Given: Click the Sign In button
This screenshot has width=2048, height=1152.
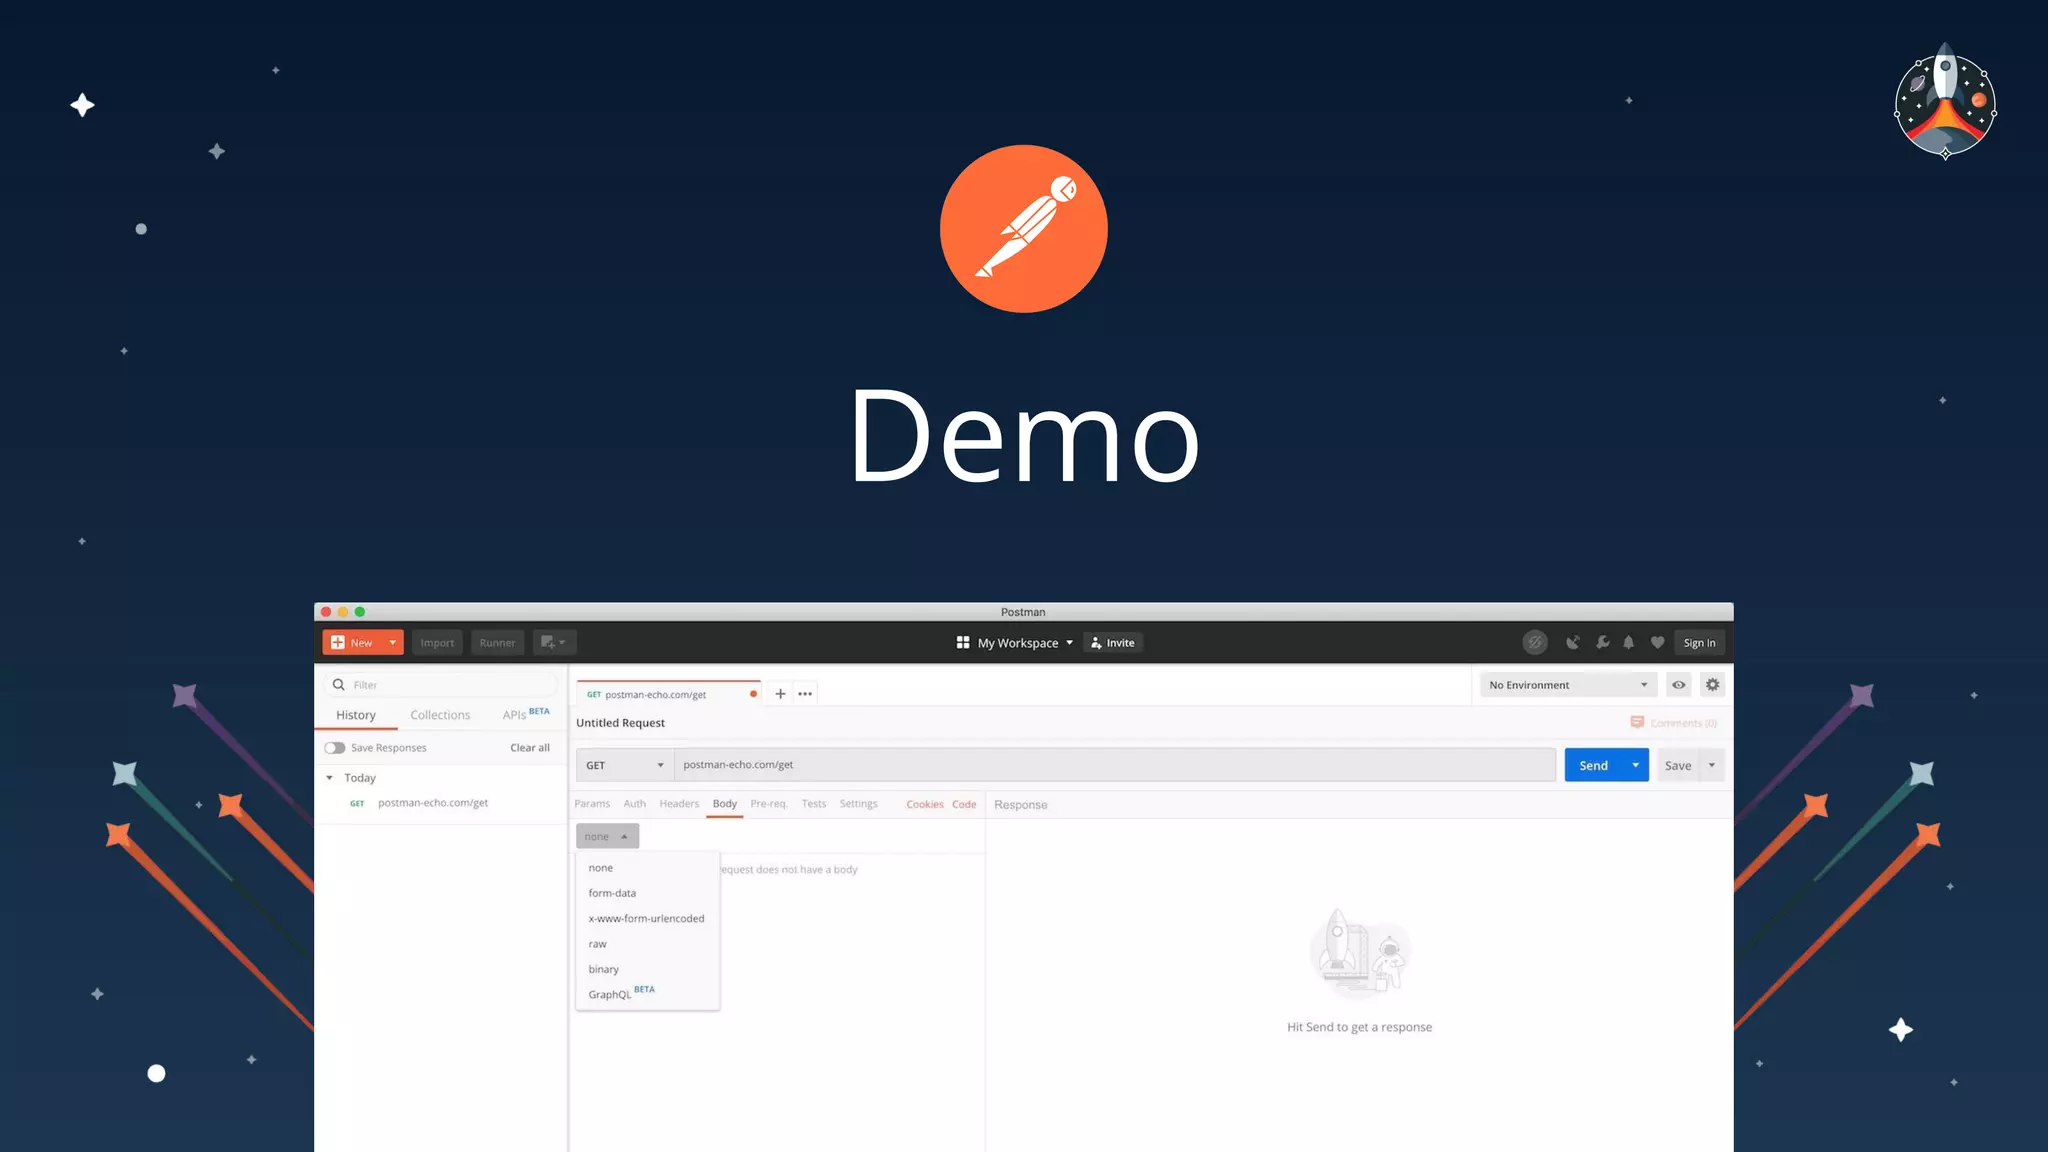Looking at the screenshot, I should (x=1699, y=643).
